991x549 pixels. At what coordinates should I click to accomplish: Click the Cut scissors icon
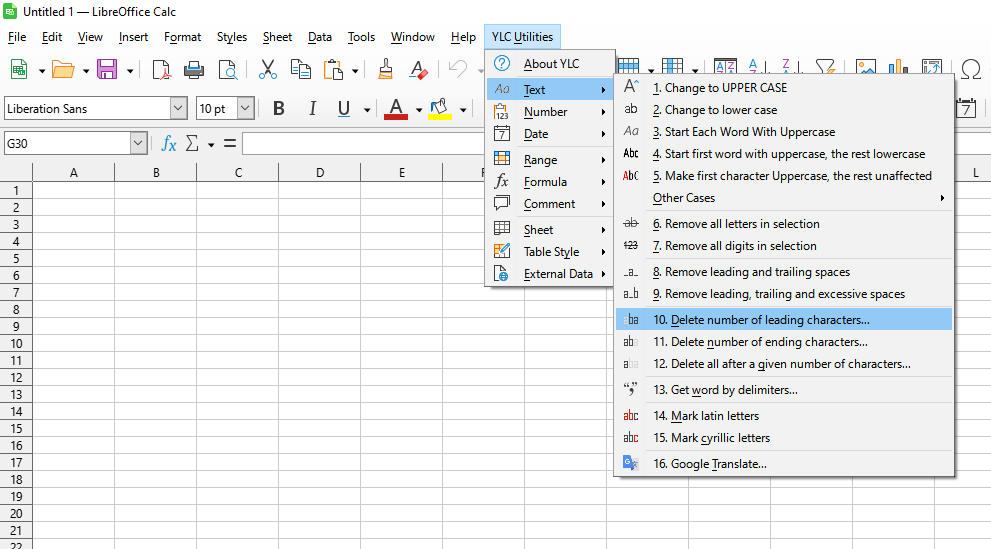267,69
